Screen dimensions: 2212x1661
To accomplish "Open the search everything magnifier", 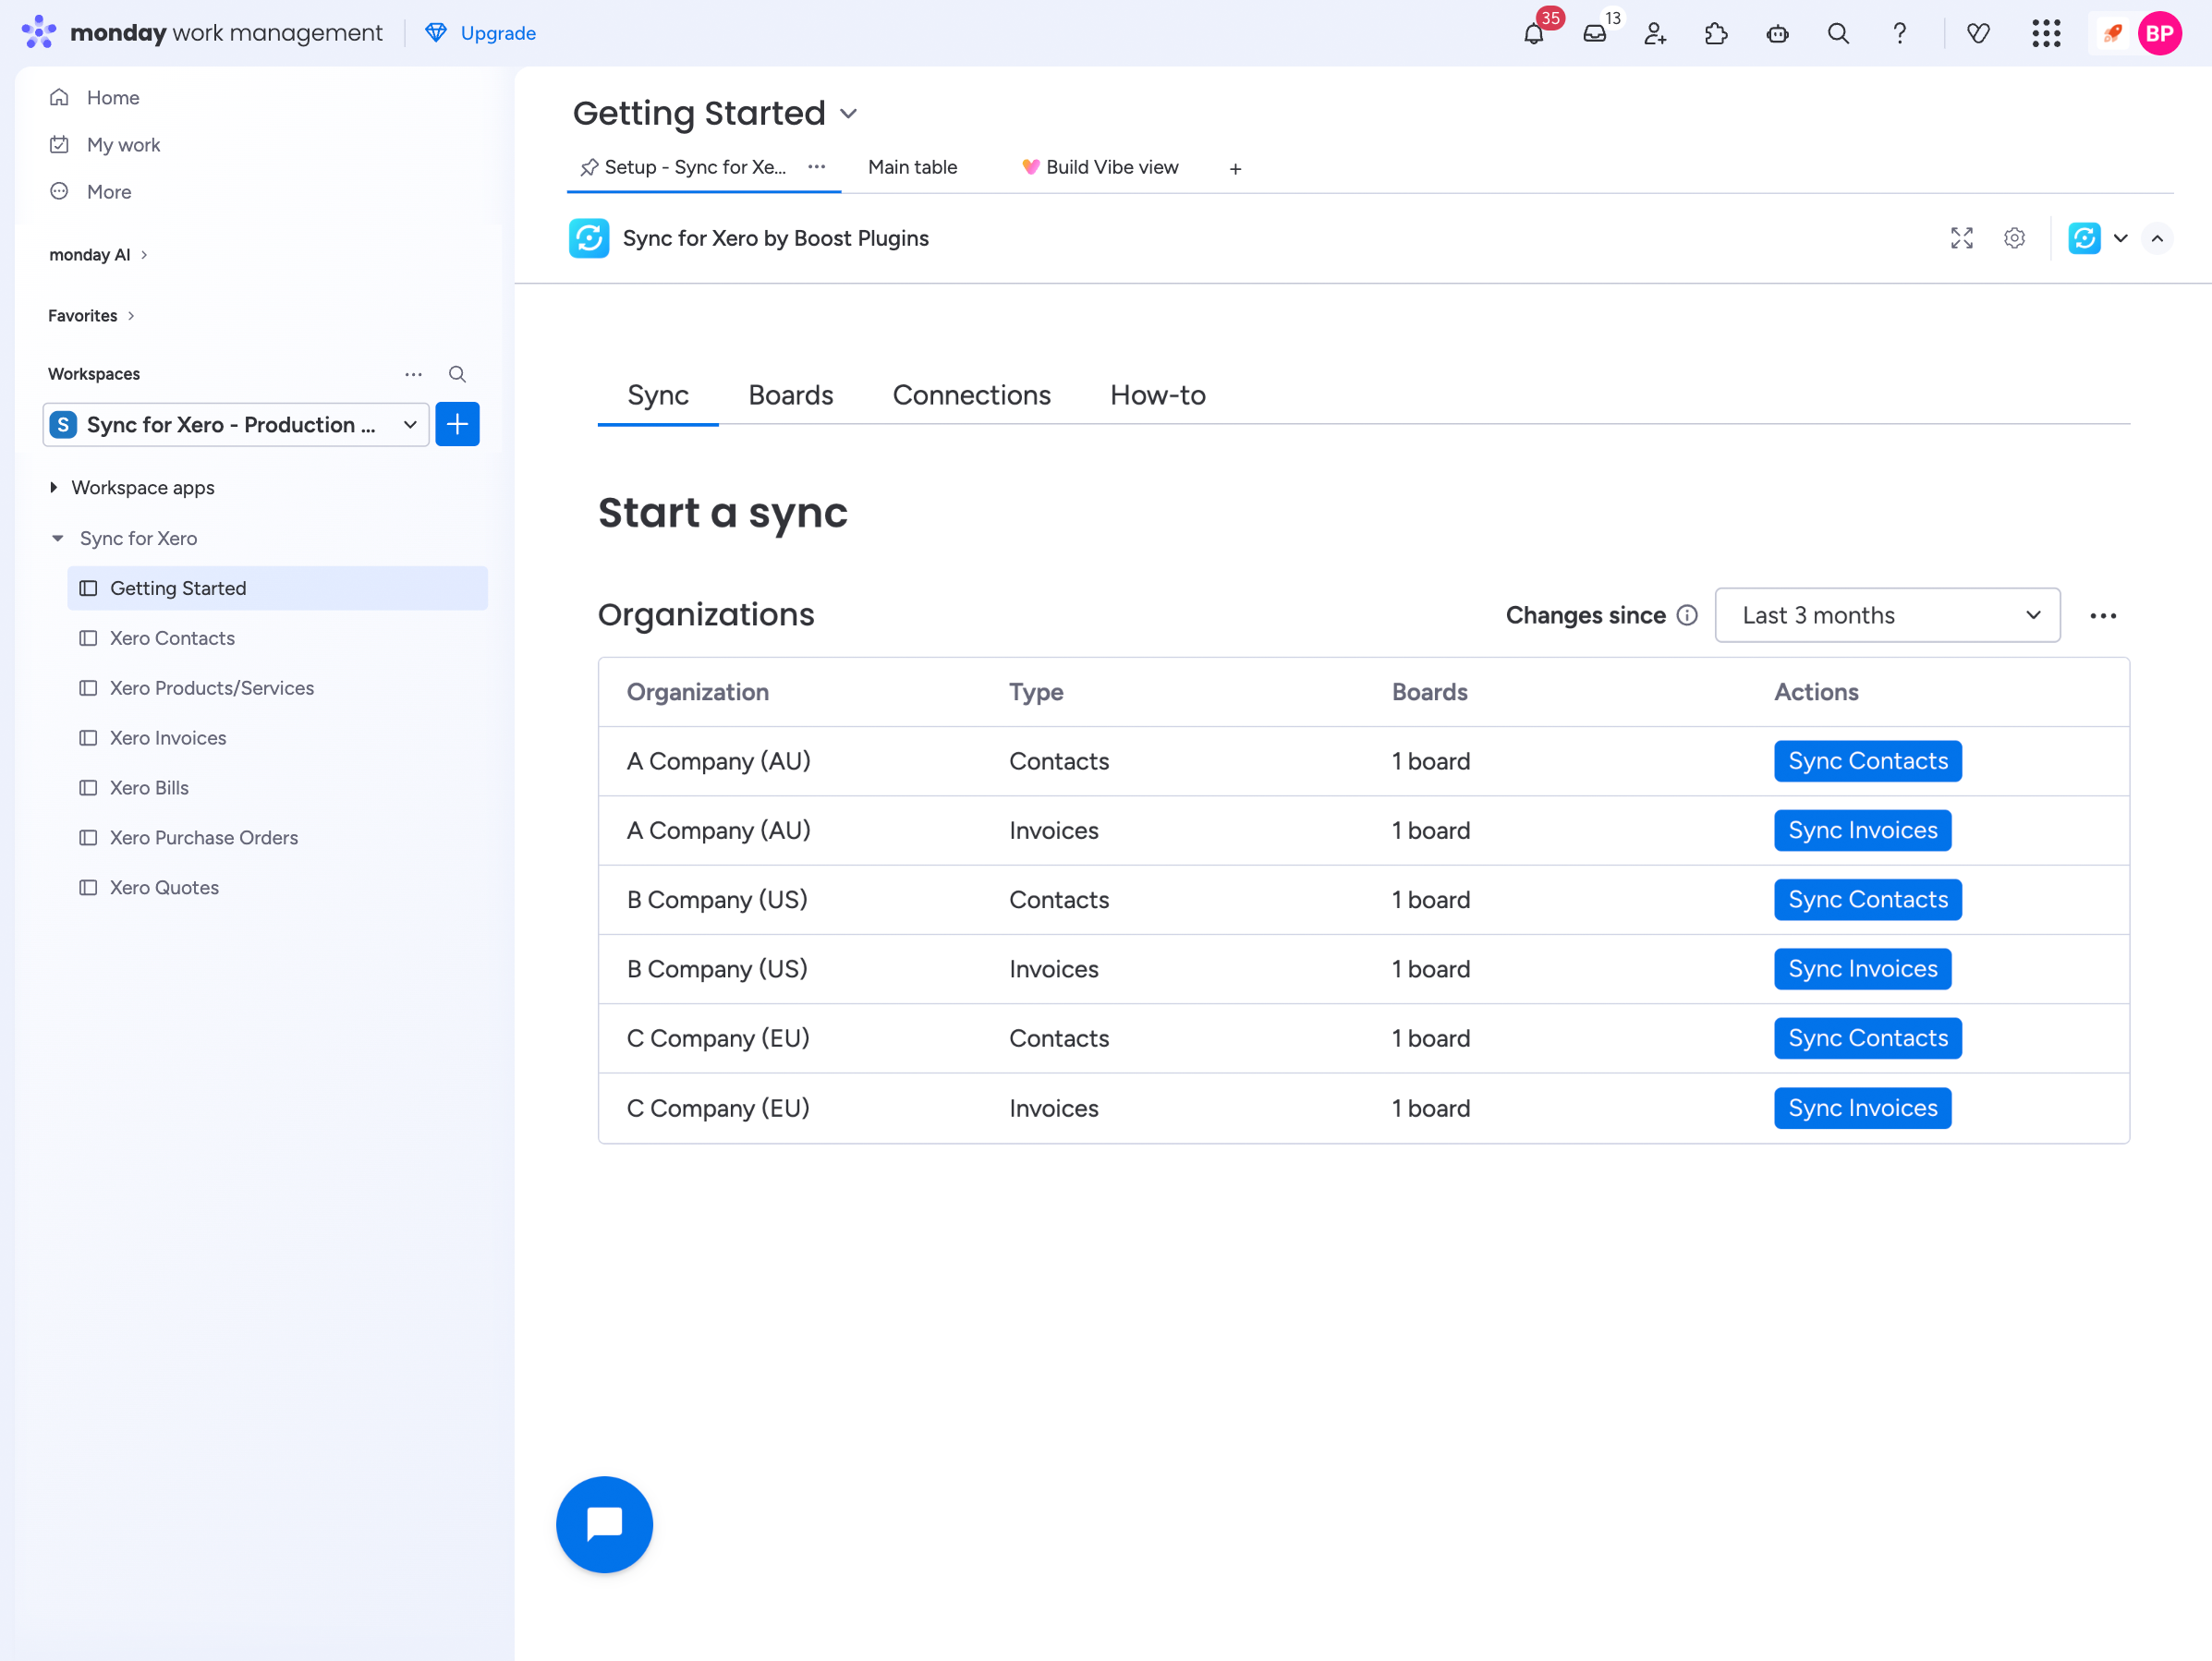I will (x=1838, y=34).
